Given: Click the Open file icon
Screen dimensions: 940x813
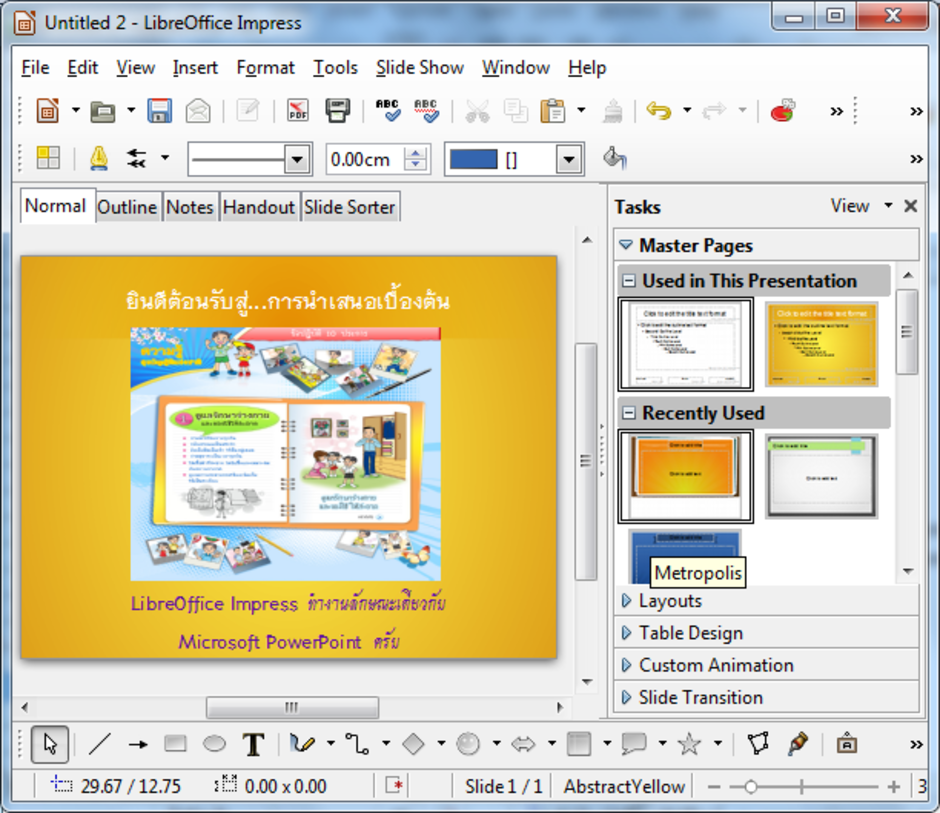Looking at the screenshot, I should (x=103, y=111).
